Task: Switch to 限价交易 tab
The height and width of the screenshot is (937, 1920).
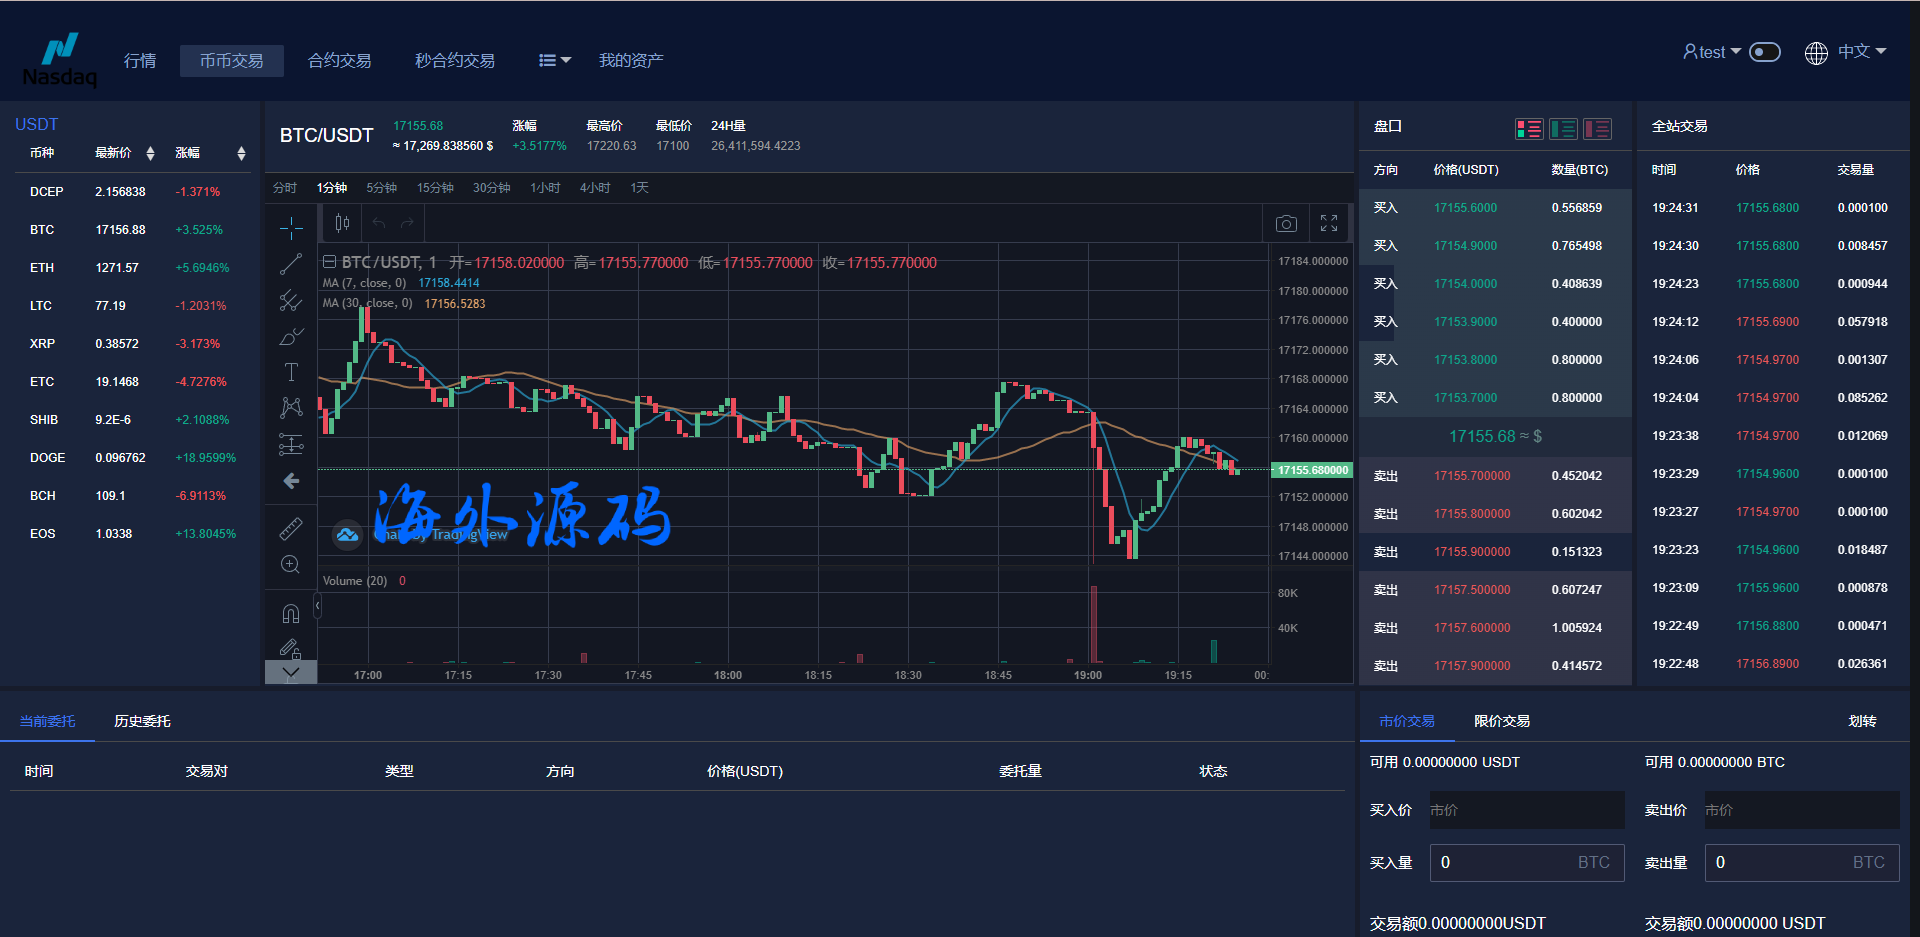Action: click(1501, 721)
